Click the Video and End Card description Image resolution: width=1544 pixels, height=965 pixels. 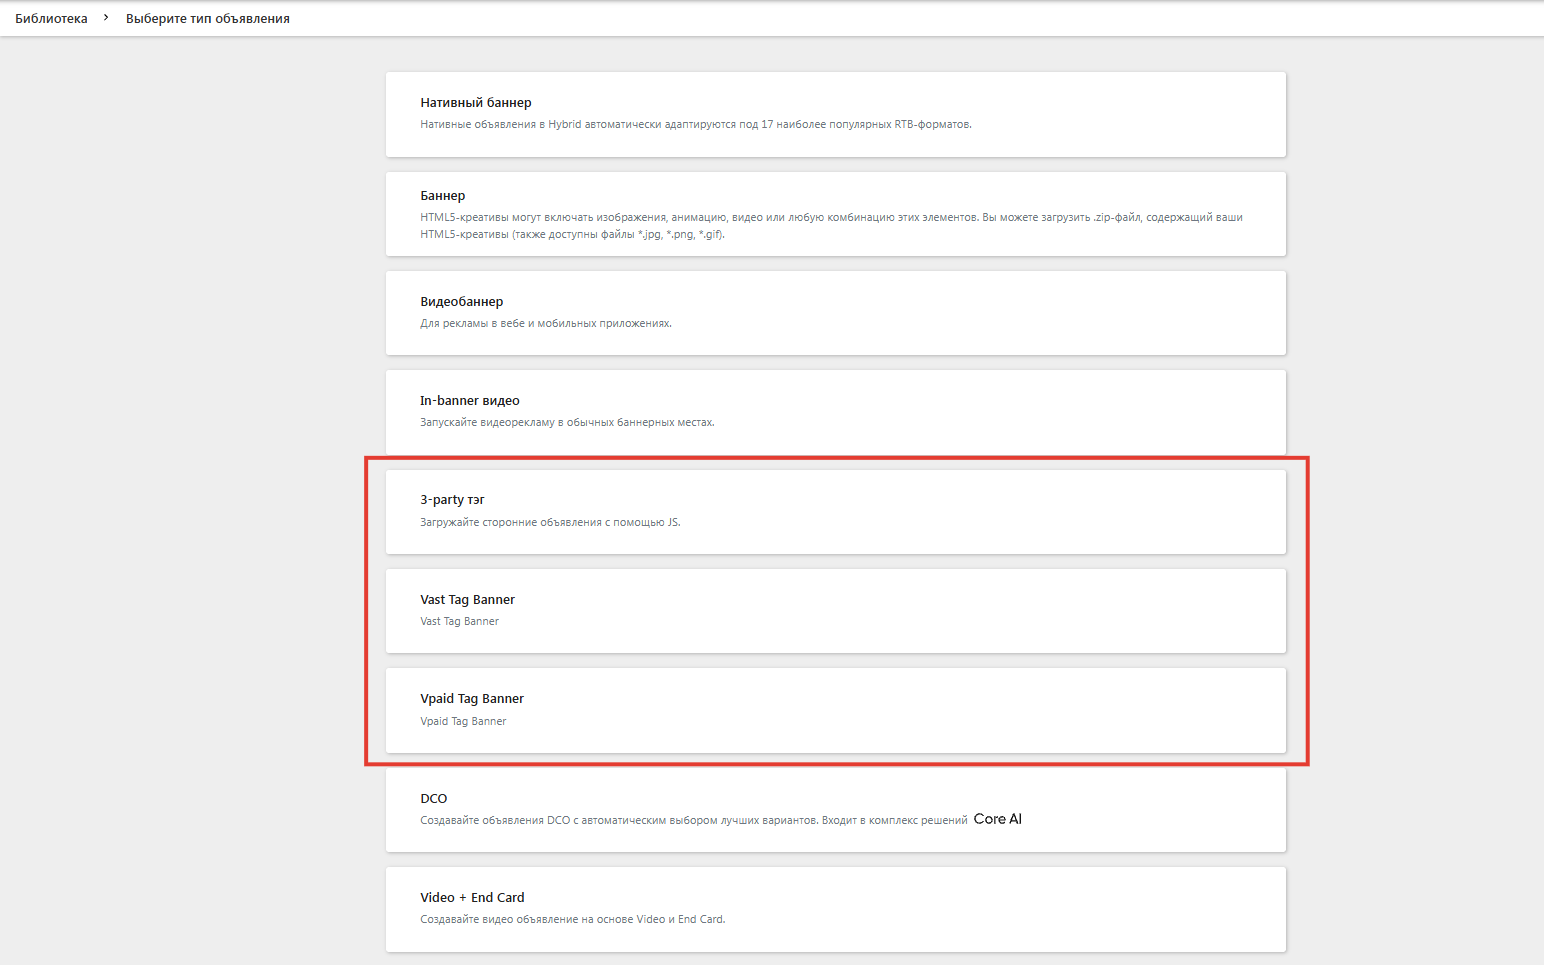click(572, 920)
